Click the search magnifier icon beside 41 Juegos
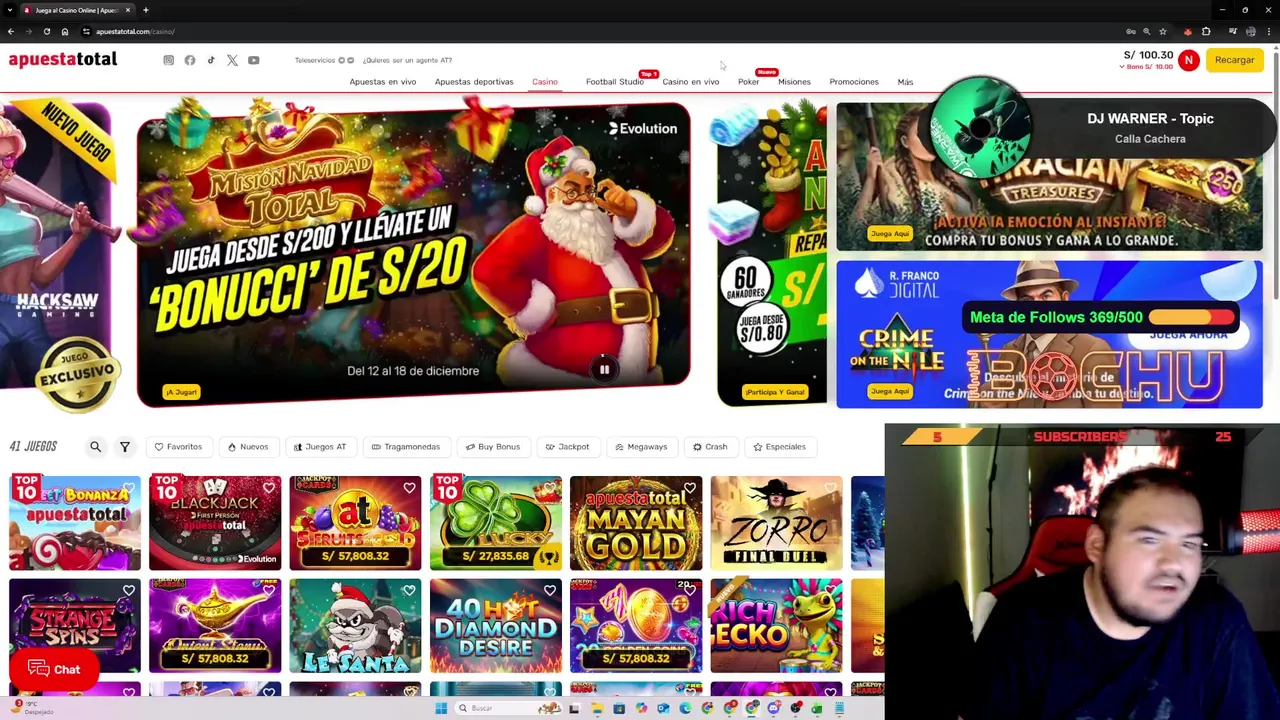 (96, 447)
